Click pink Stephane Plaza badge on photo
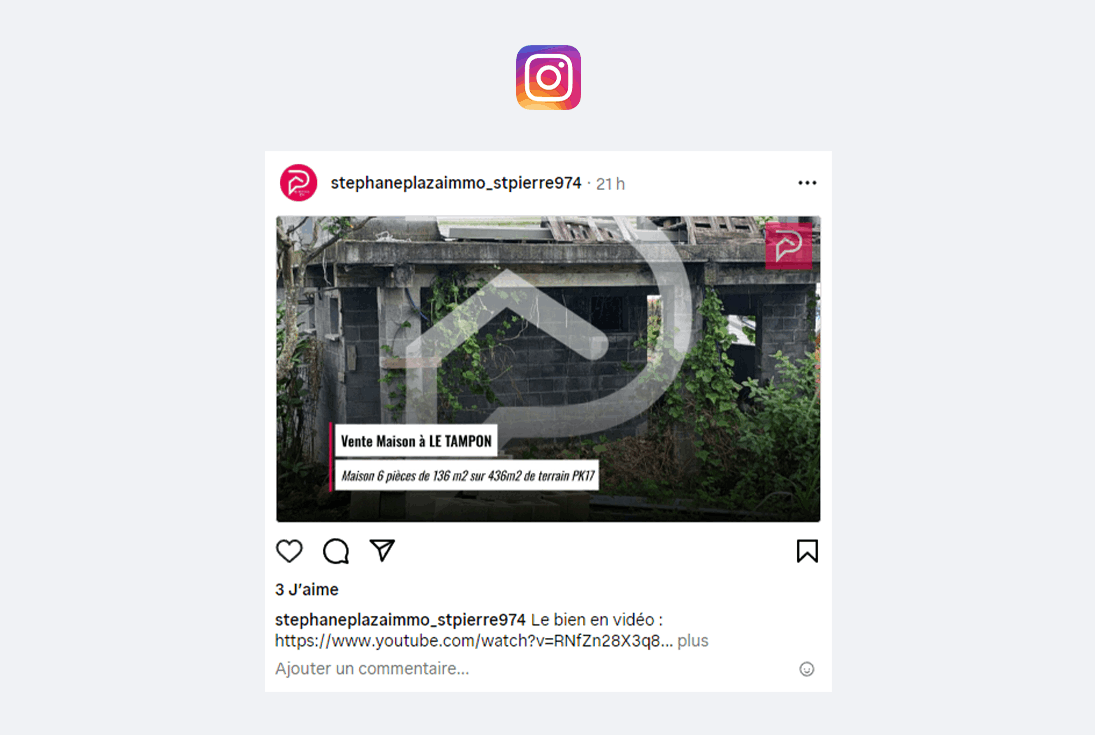The width and height of the screenshot is (1095, 735). tap(788, 246)
